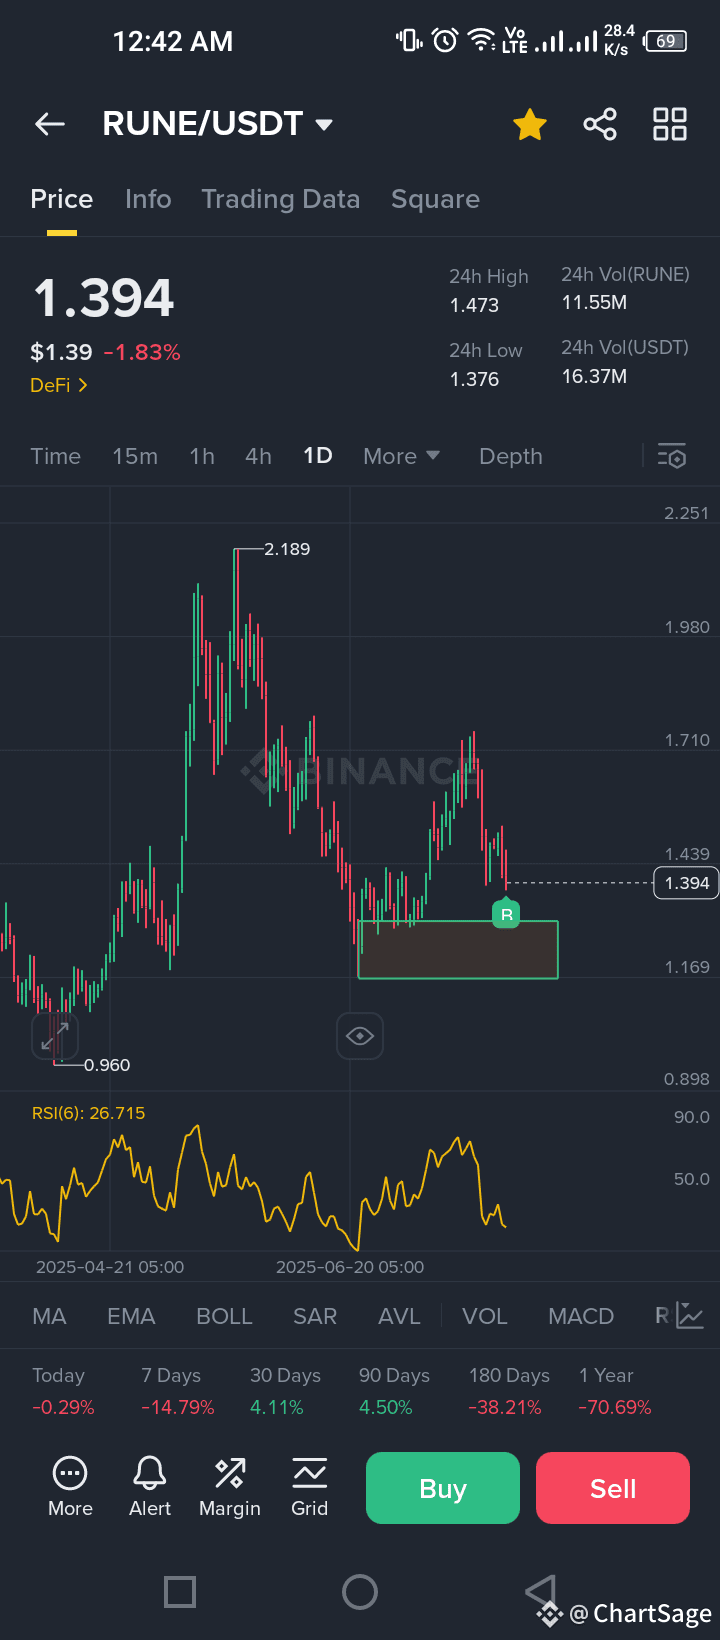Tap the 24h Vol(RUNE) 11.55M value
Screen dimensions: 720x1640
click(594, 302)
